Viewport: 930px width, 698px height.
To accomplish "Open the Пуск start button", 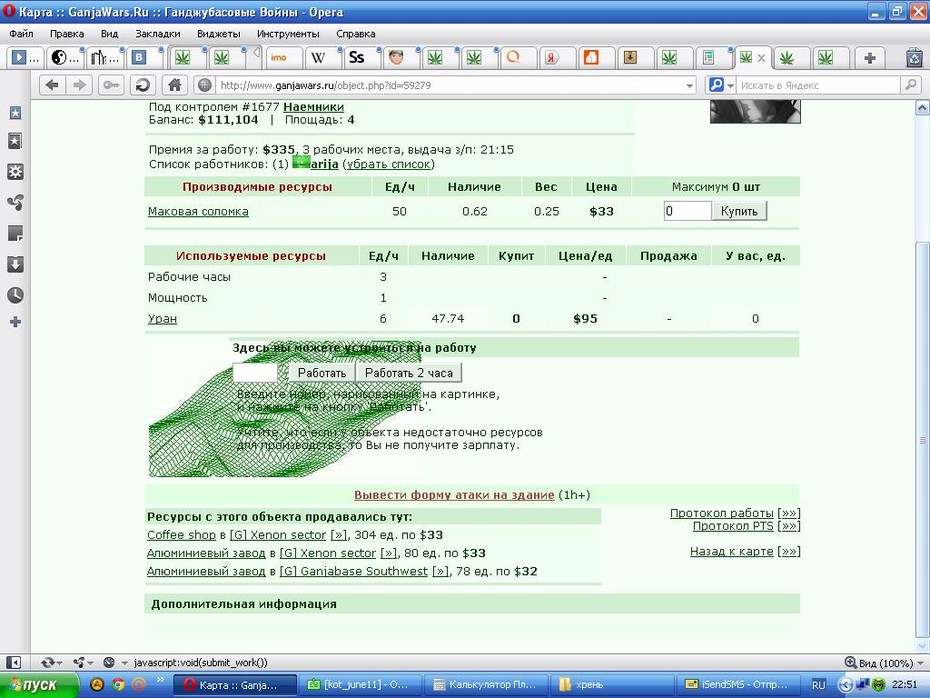I will tap(39, 685).
